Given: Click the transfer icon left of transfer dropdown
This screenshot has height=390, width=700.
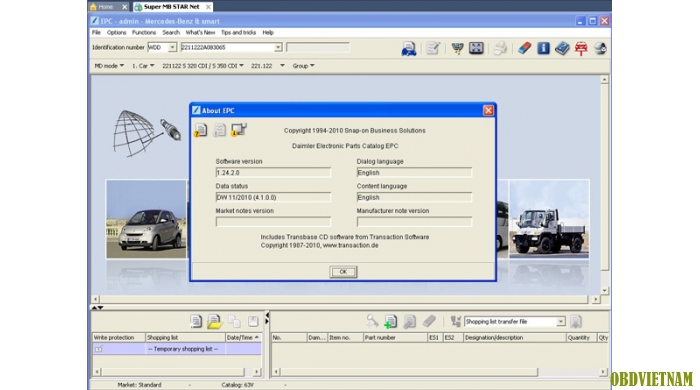Looking at the screenshot, I should pyautogui.click(x=455, y=321).
